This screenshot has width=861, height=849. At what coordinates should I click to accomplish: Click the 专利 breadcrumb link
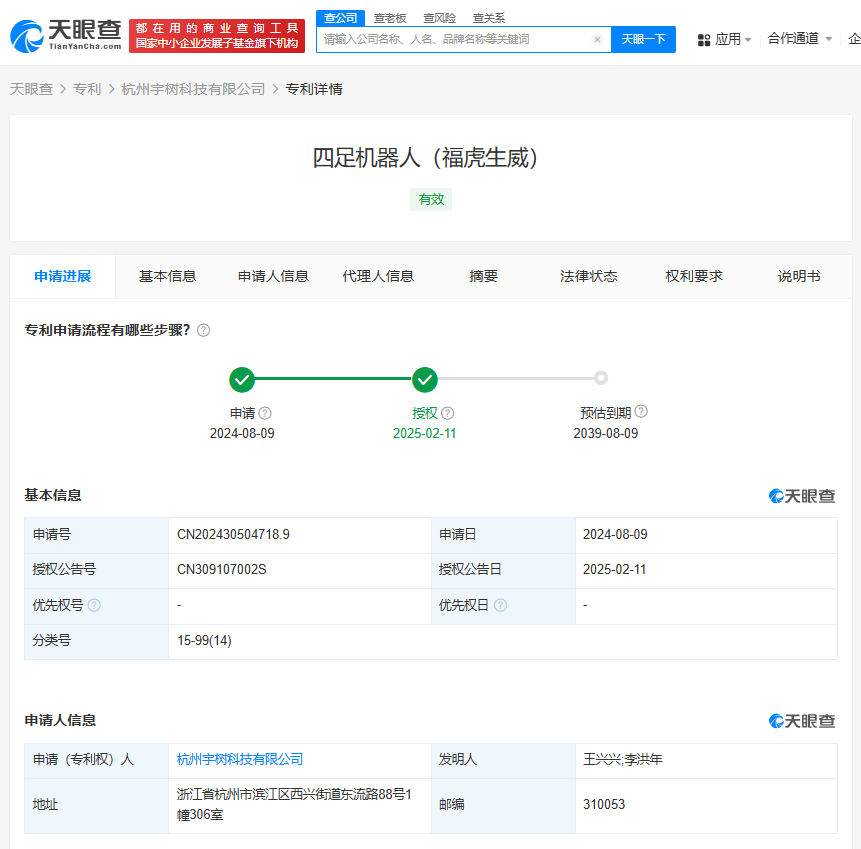(x=88, y=88)
